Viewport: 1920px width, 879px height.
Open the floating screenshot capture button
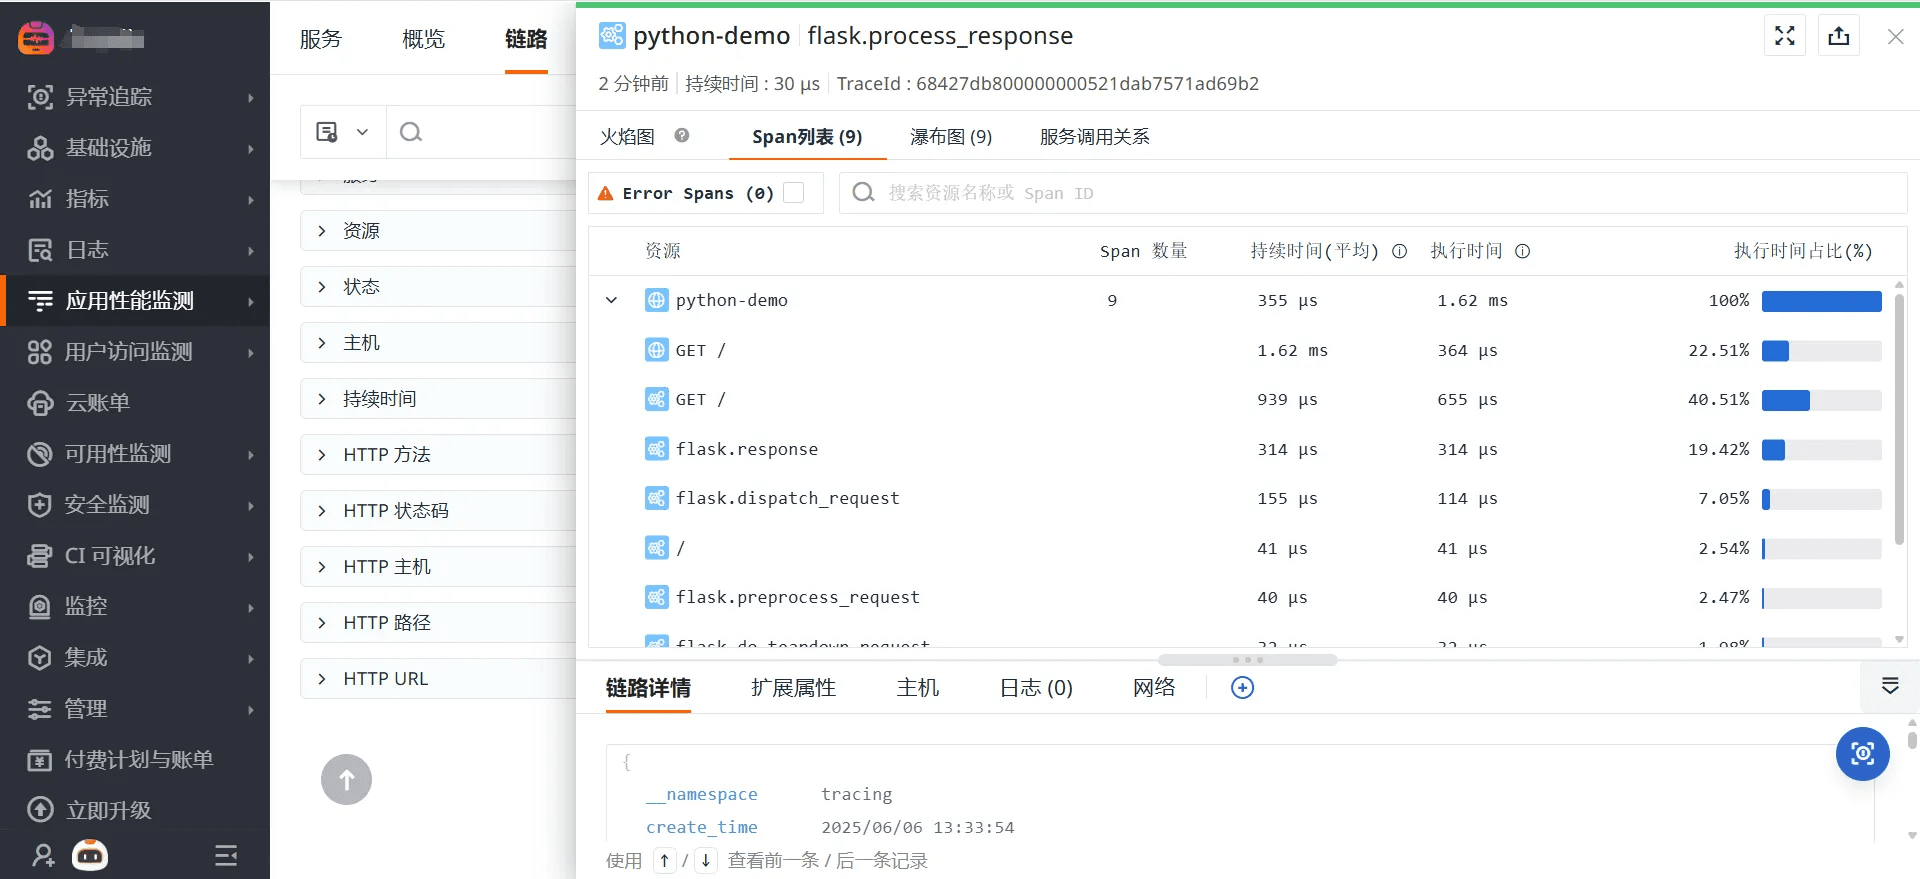1862,754
